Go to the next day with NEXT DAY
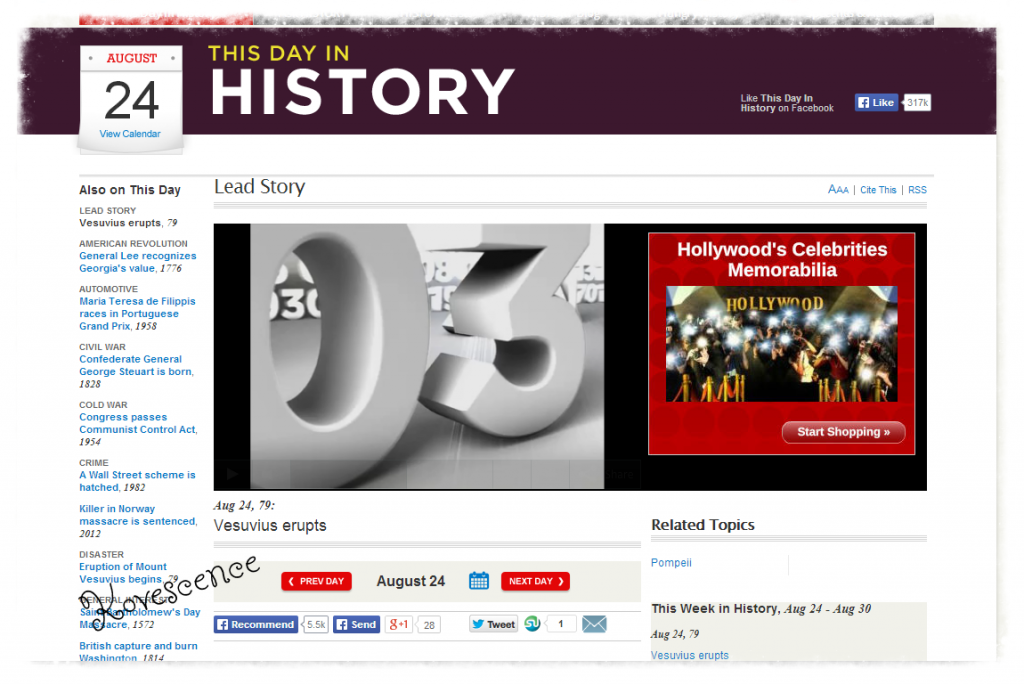 [536, 581]
